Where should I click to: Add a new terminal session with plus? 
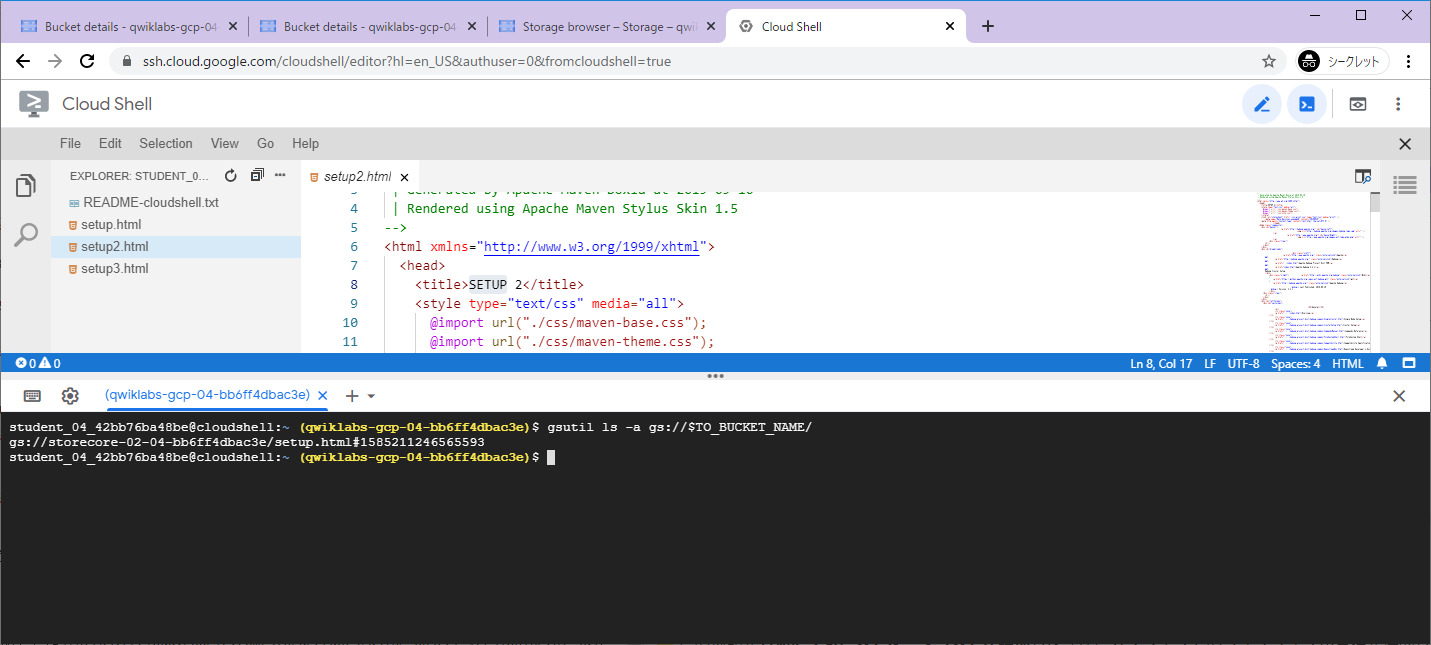point(351,396)
